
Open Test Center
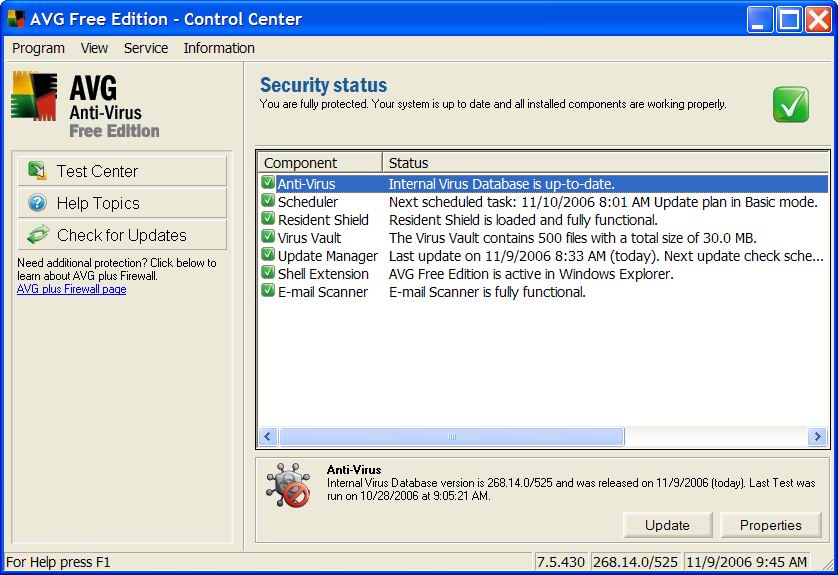[x=122, y=171]
